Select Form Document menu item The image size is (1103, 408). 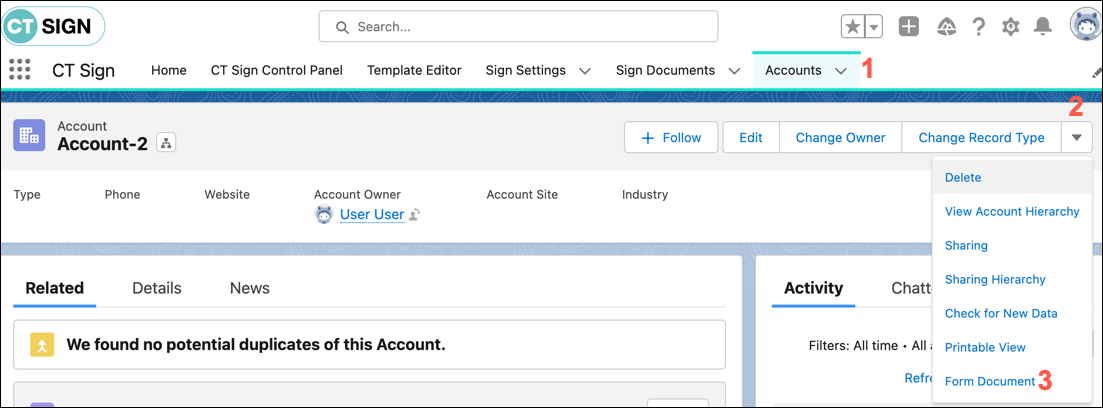click(x=1012, y=381)
